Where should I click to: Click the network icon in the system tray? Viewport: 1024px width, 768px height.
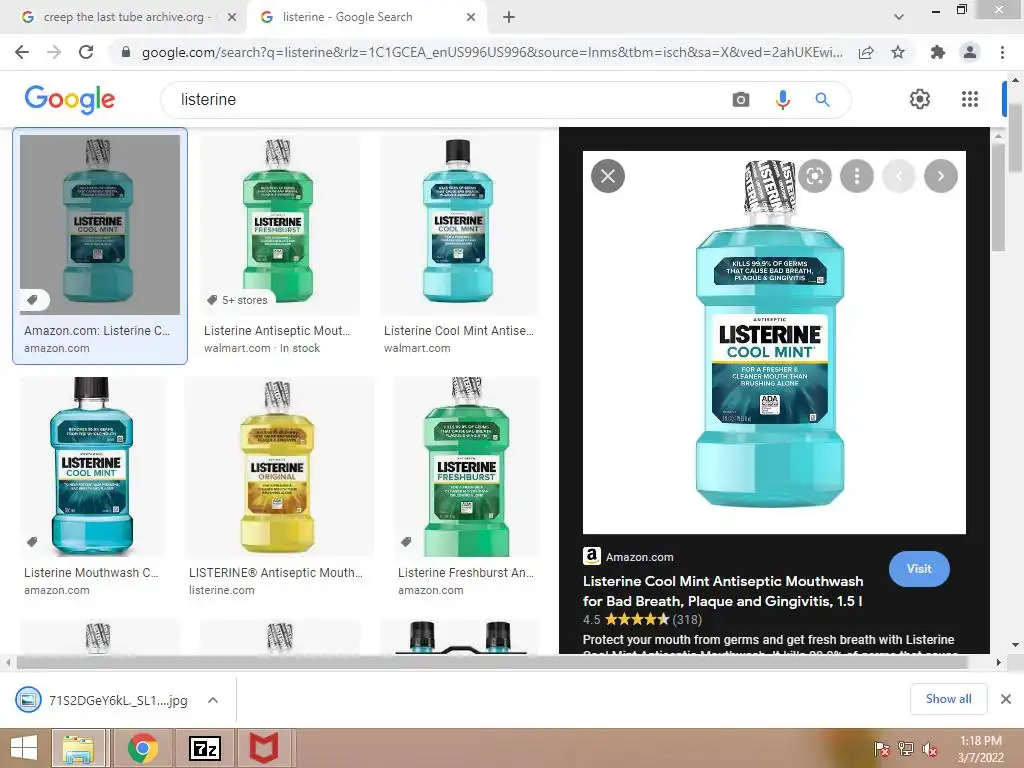pos(906,749)
